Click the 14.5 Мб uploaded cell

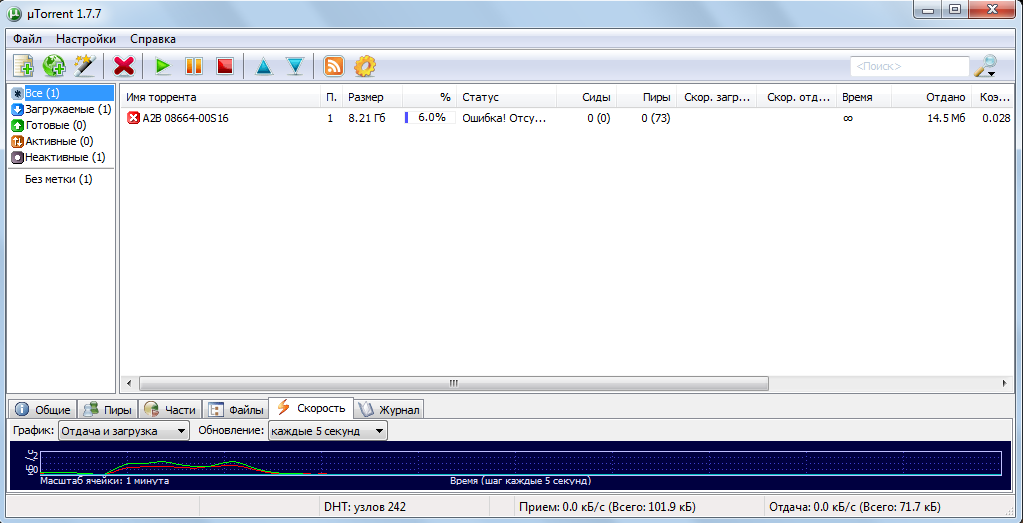(x=945, y=118)
